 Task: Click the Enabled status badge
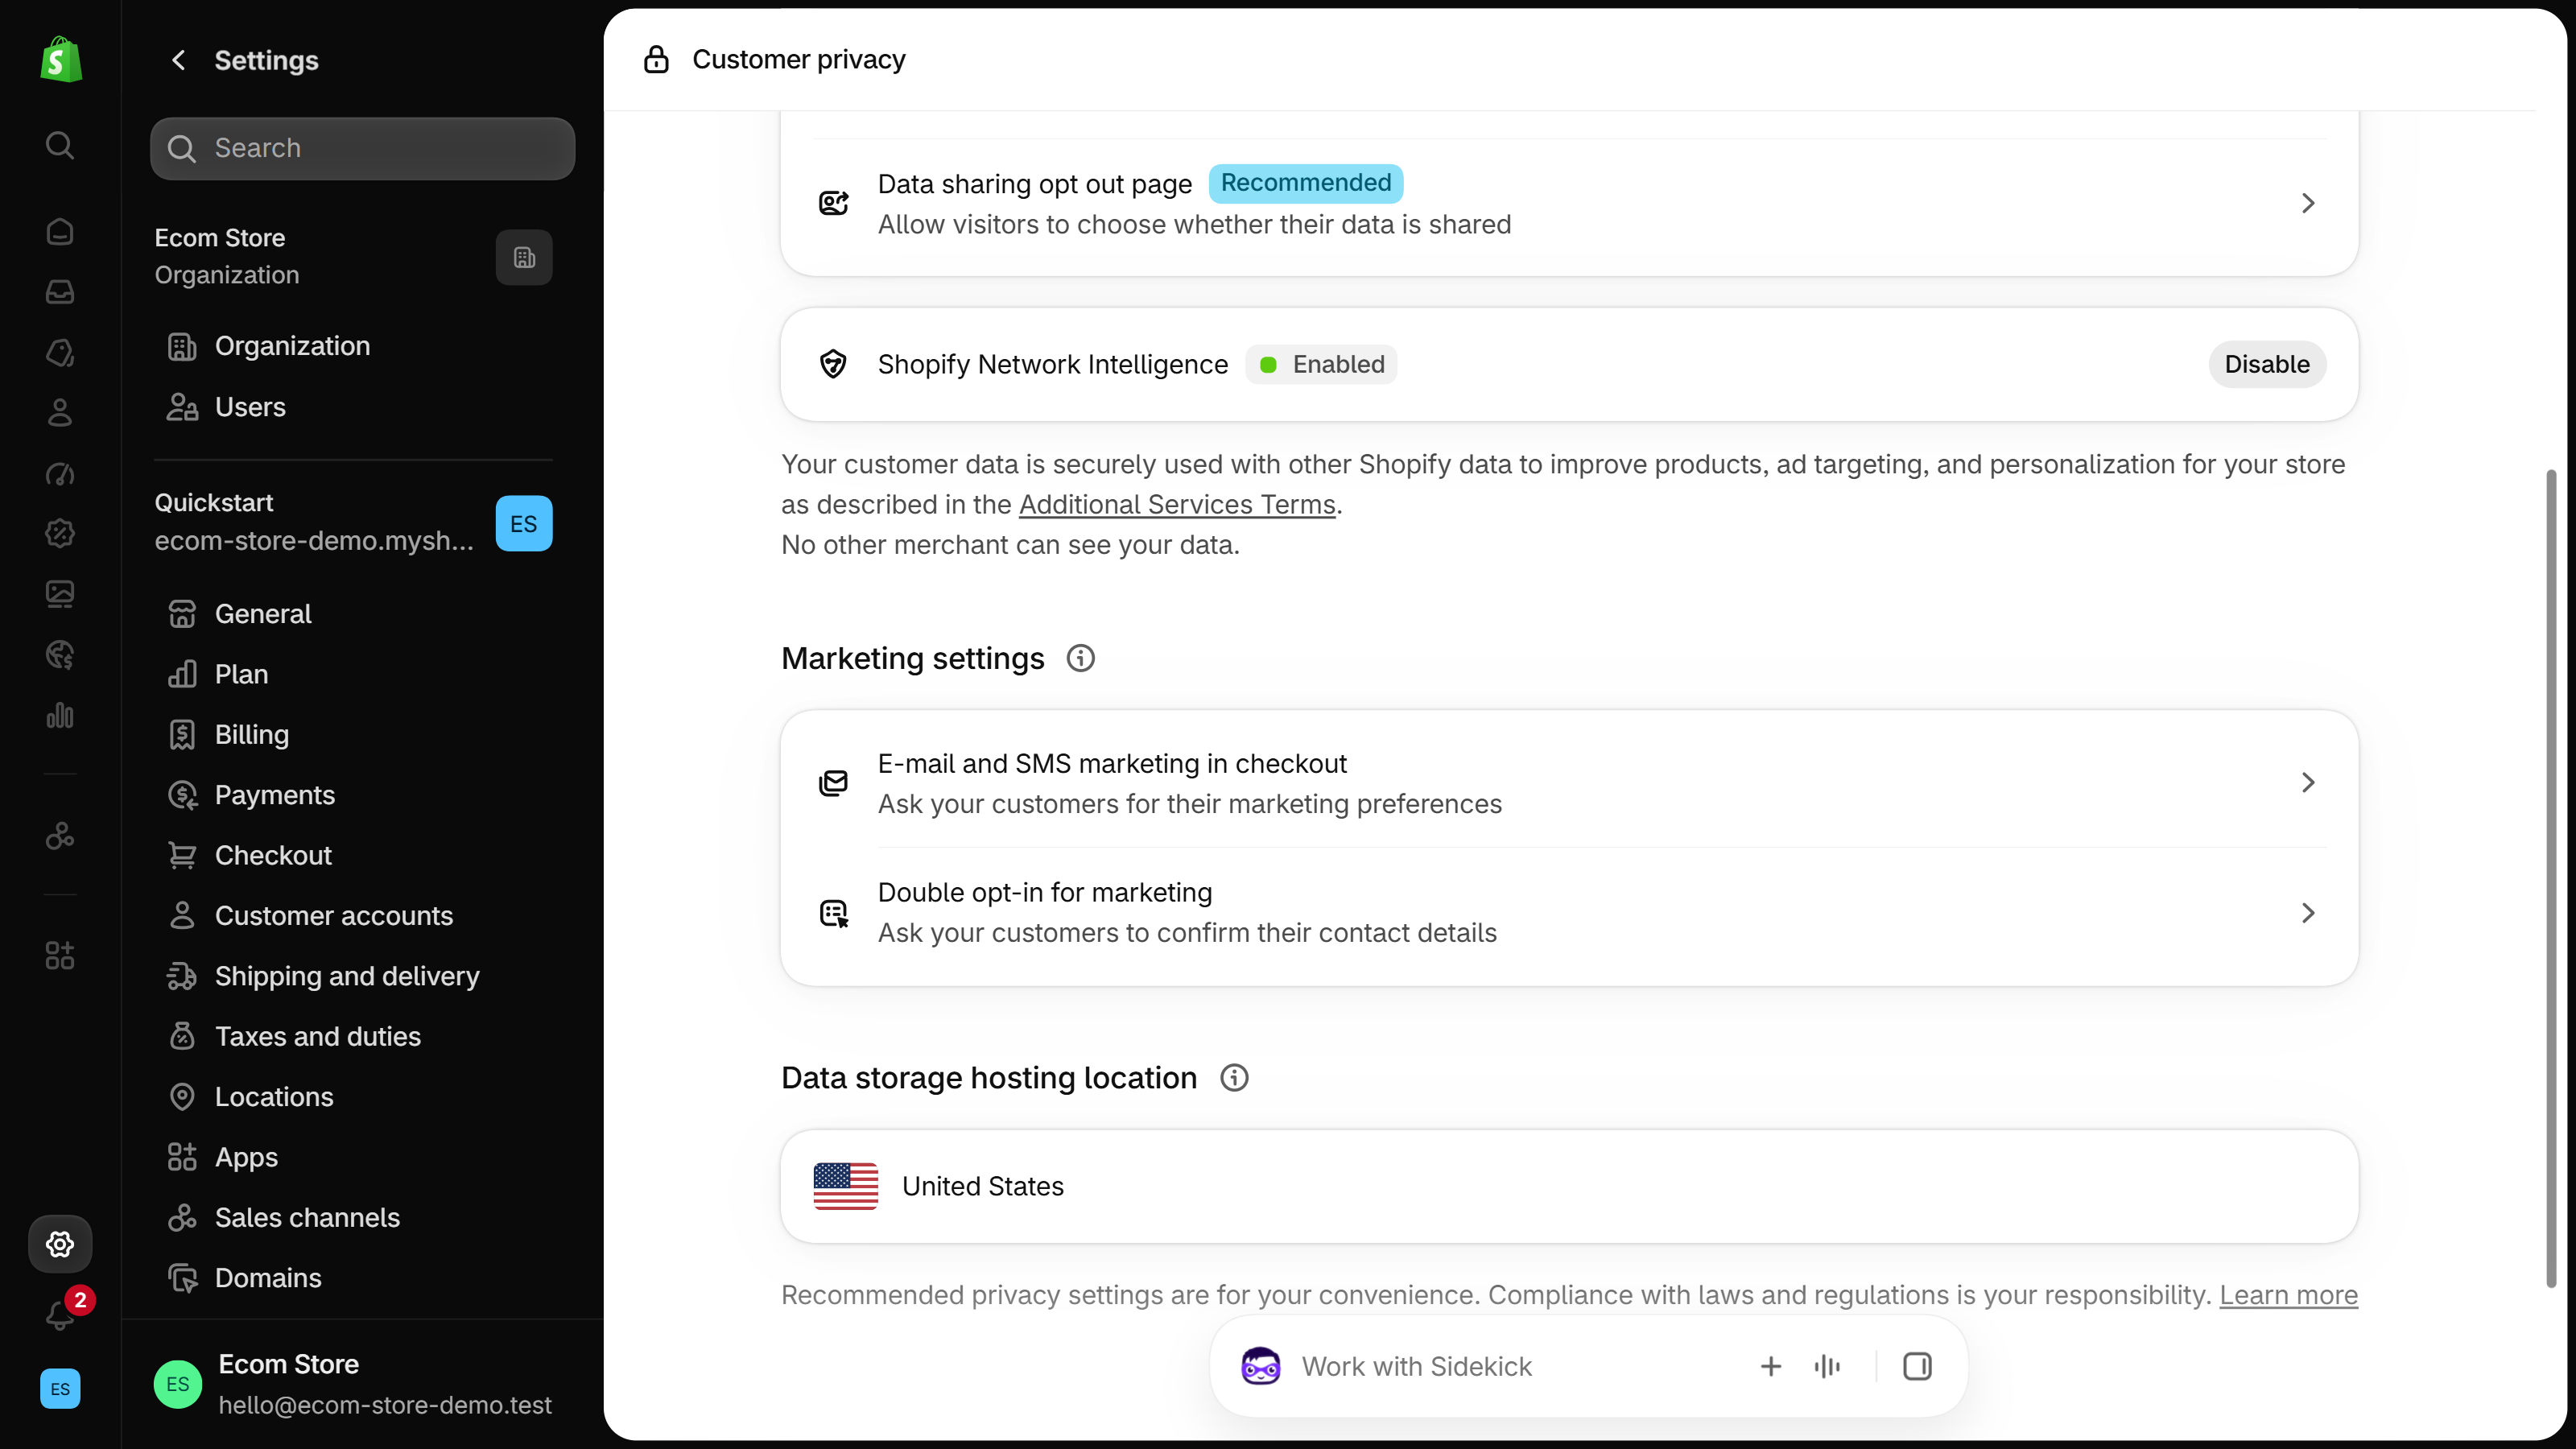pos(1321,365)
